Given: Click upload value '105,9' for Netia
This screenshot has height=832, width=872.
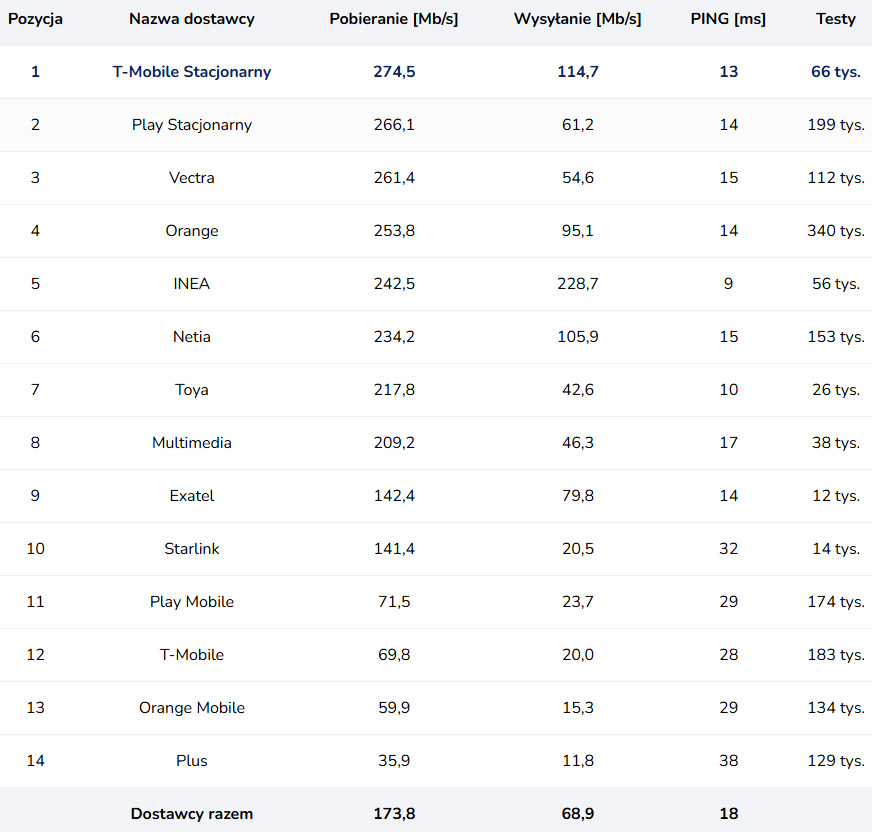Looking at the screenshot, I should click(x=578, y=337).
